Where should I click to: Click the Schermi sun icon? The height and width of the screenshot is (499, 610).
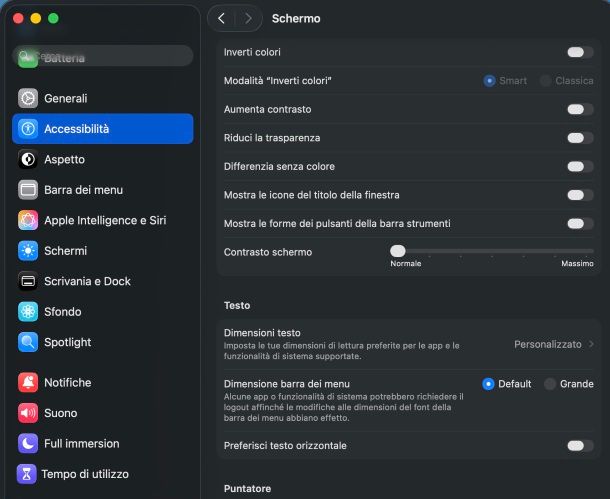(28, 251)
